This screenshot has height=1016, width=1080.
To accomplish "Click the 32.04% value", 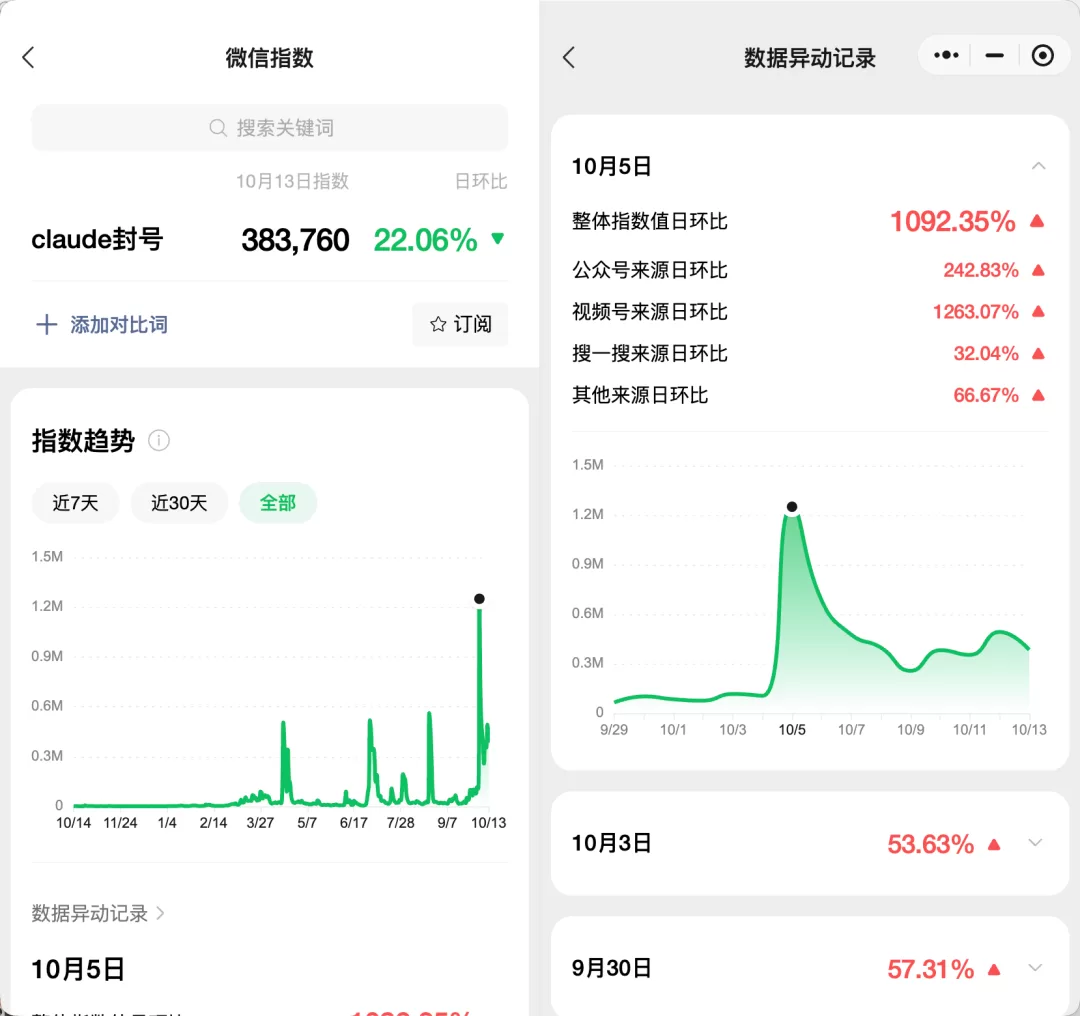I will pos(986,353).
